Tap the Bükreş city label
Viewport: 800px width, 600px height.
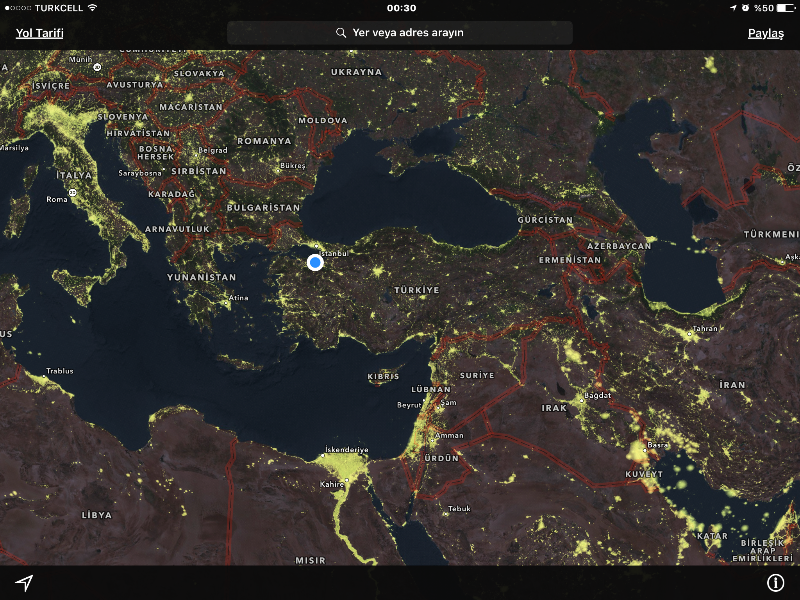[293, 166]
